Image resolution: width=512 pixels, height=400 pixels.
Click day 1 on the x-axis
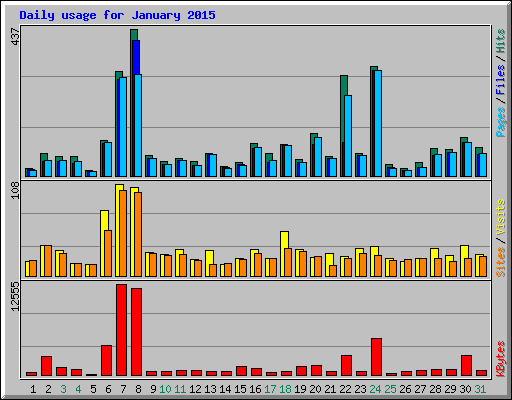(33, 389)
